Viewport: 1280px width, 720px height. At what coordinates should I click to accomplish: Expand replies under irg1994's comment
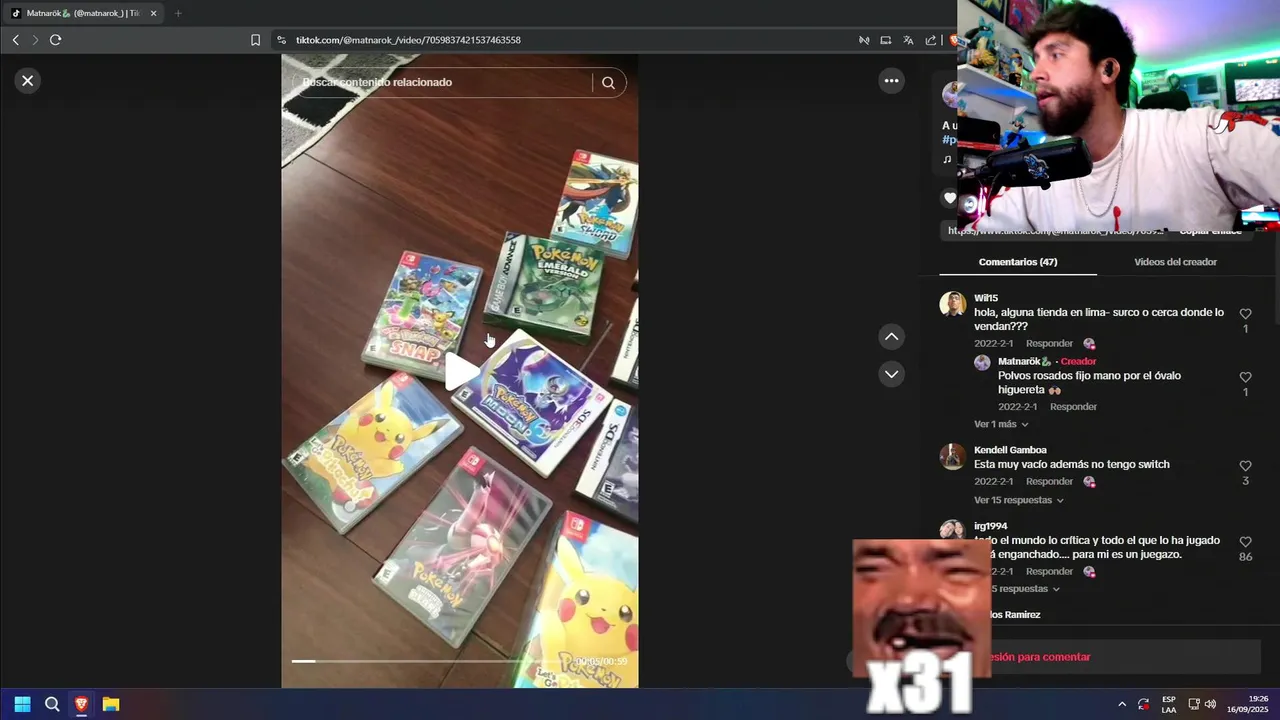(1025, 589)
